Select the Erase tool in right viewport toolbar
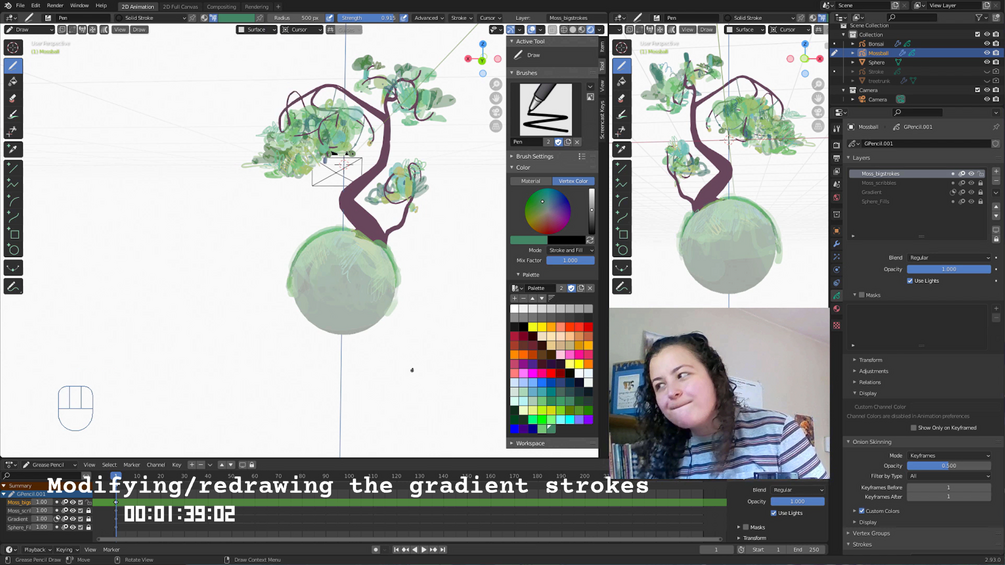Image resolution: width=1005 pixels, height=565 pixels. 622,99
